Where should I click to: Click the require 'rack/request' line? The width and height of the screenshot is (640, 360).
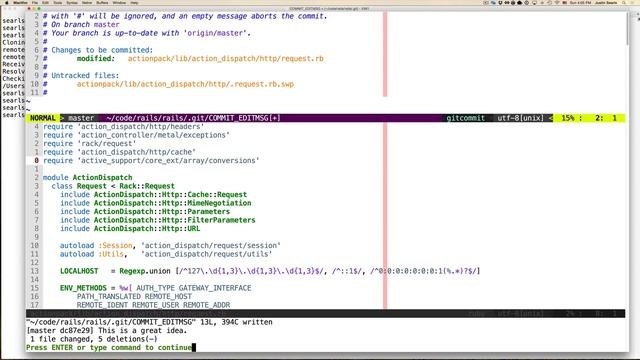point(90,144)
